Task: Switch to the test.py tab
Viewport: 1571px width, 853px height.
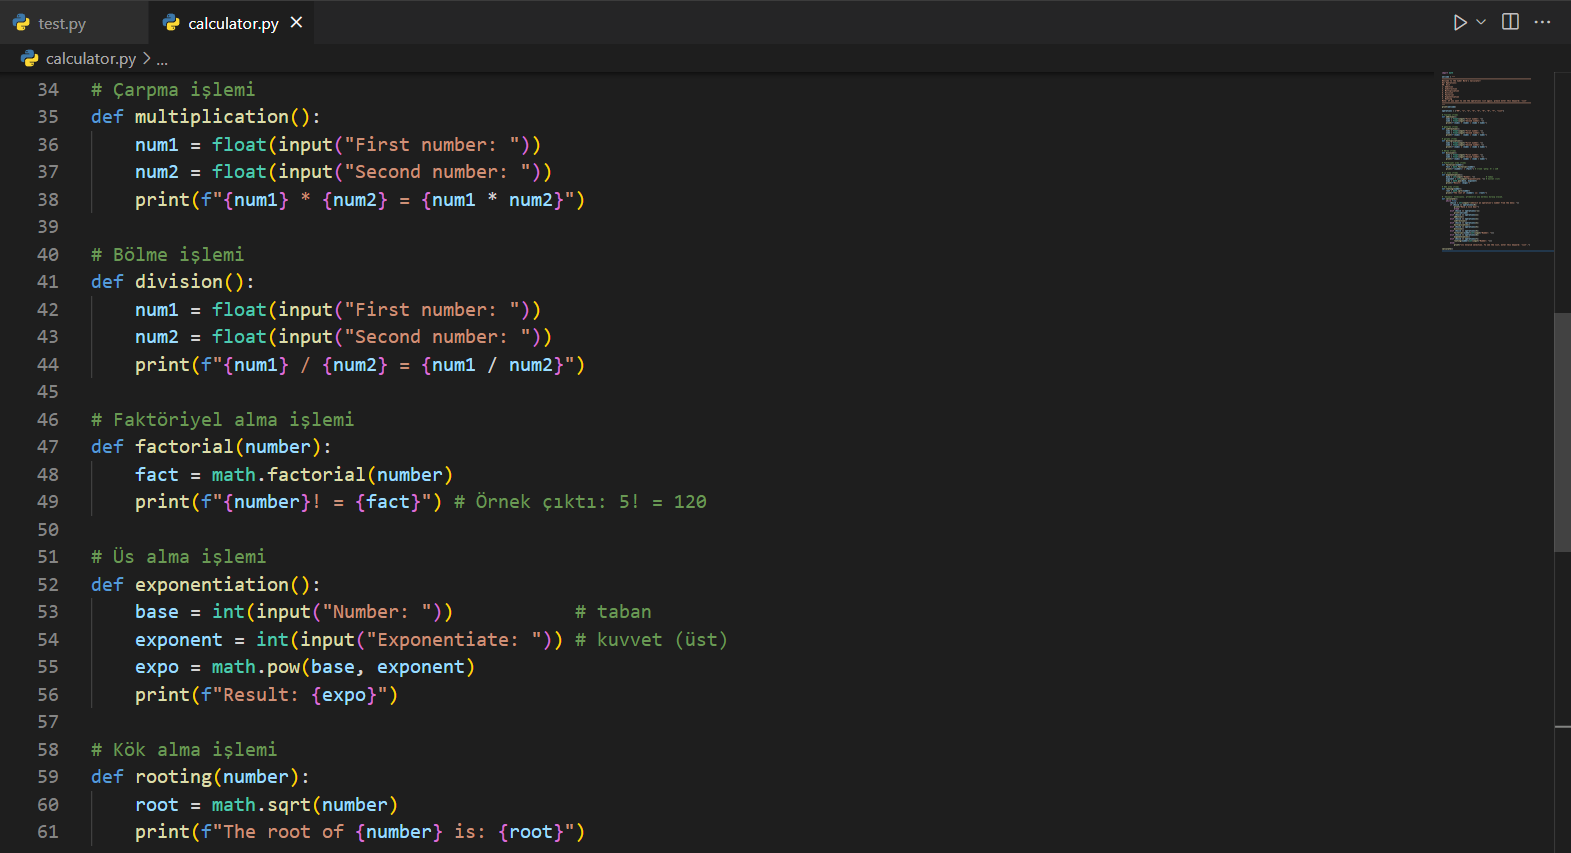Action: 62,23
